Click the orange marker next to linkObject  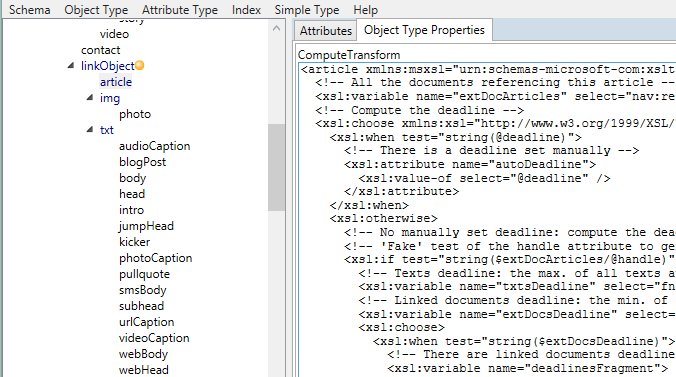140,66
